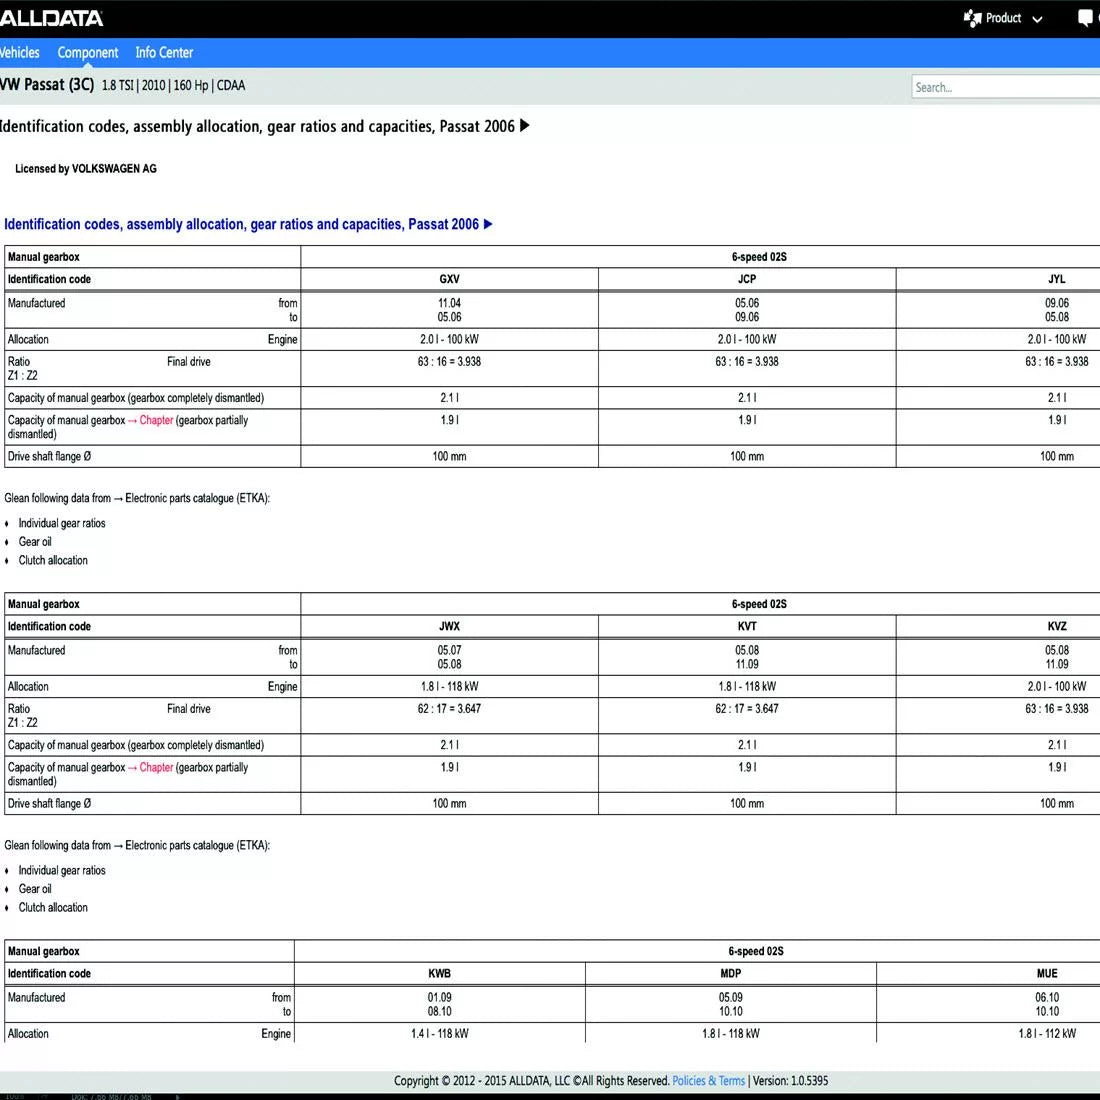The image size is (1100, 1100).
Task: Focus the Search input field
Action: coord(1005,87)
